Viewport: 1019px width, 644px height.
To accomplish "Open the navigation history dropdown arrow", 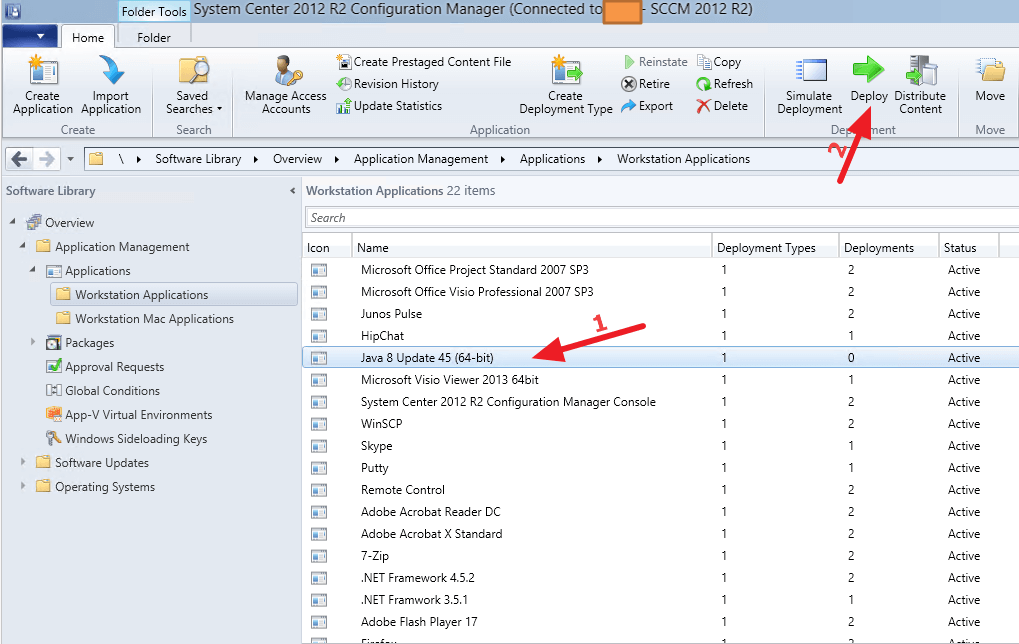I will 70,159.
